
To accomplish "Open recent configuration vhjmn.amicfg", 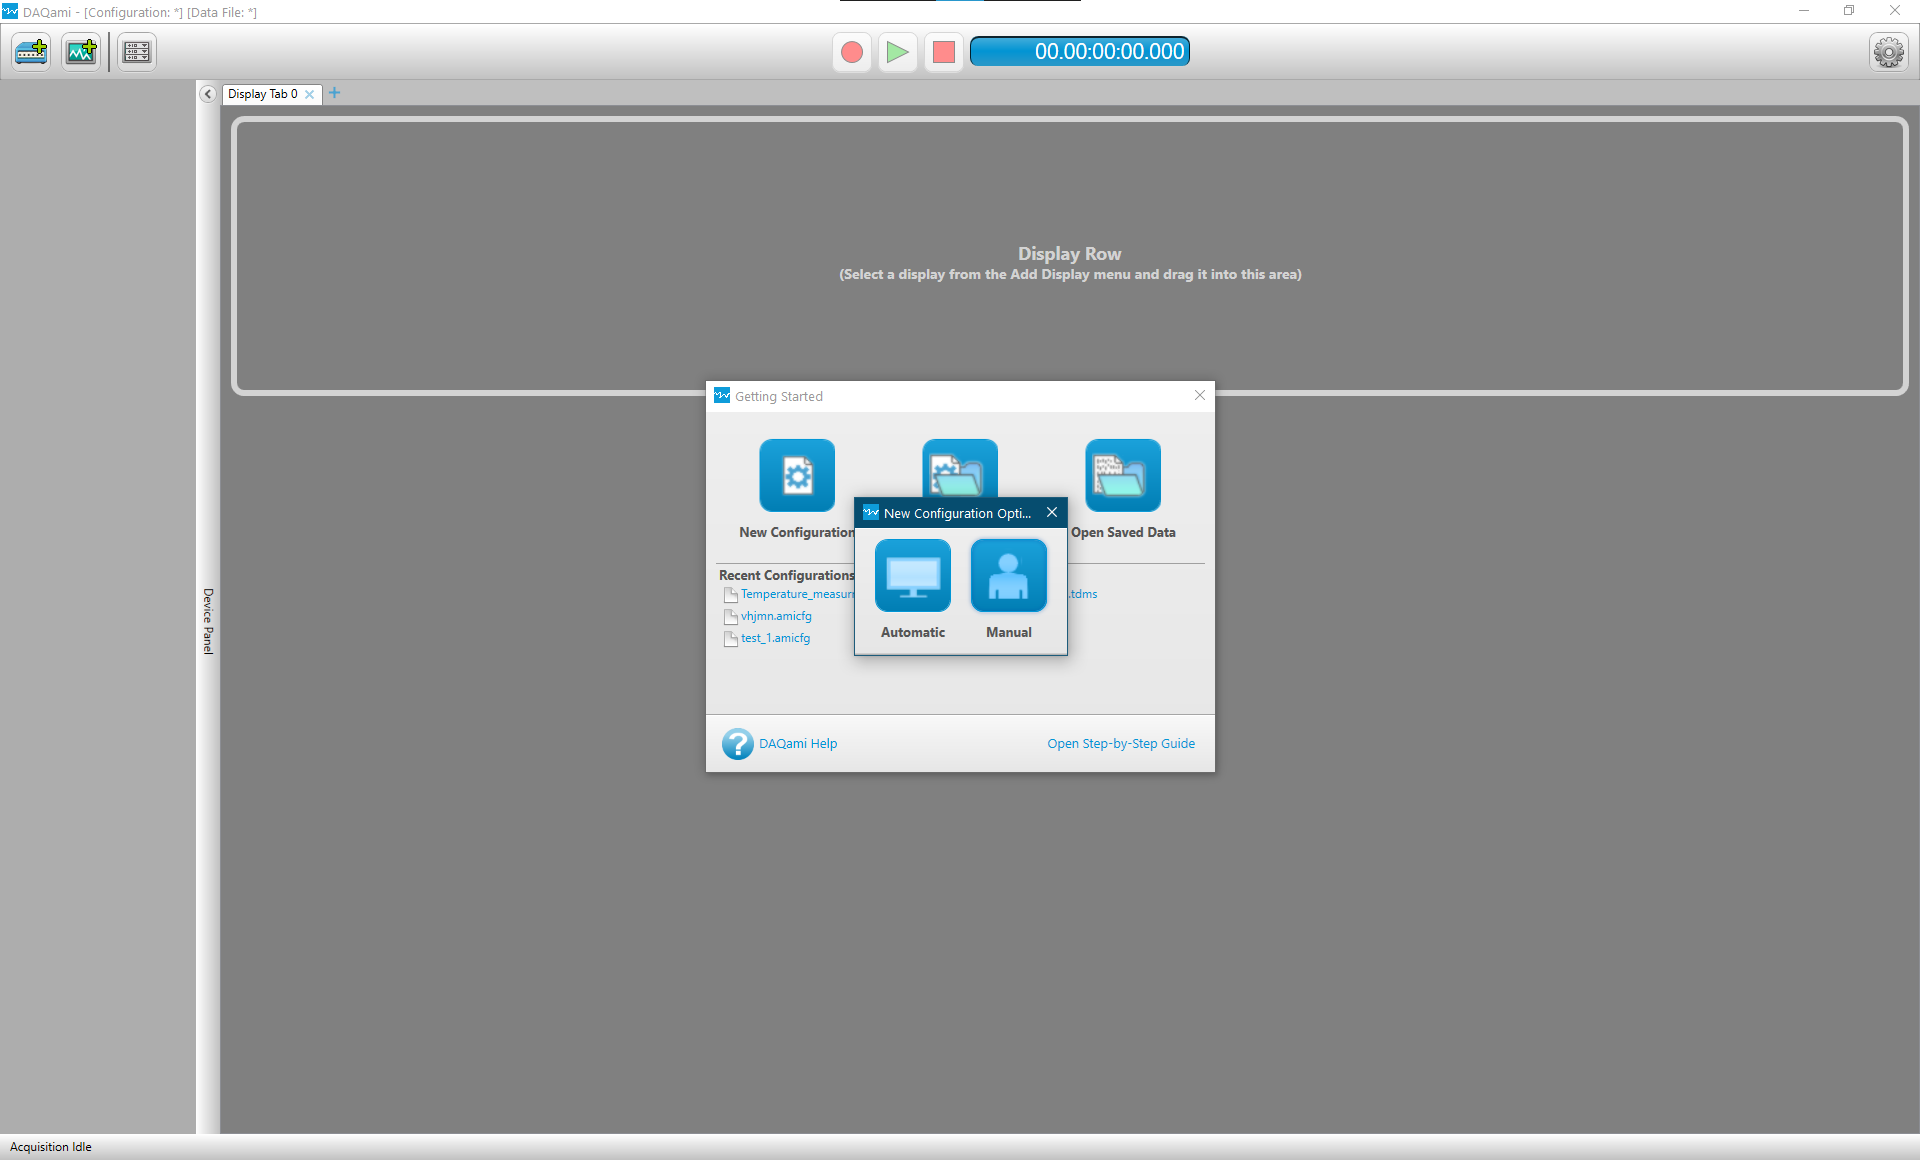I will click(776, 616).
